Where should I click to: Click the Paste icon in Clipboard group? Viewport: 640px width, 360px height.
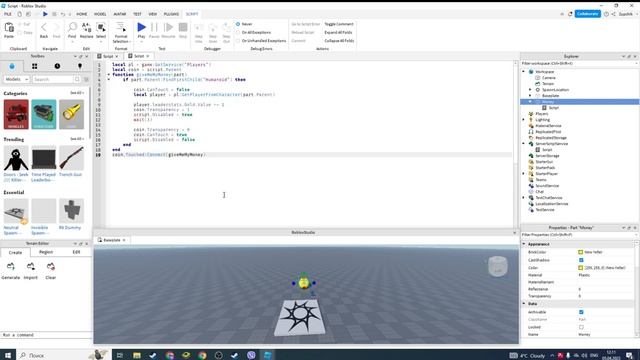tap(9, 28)
